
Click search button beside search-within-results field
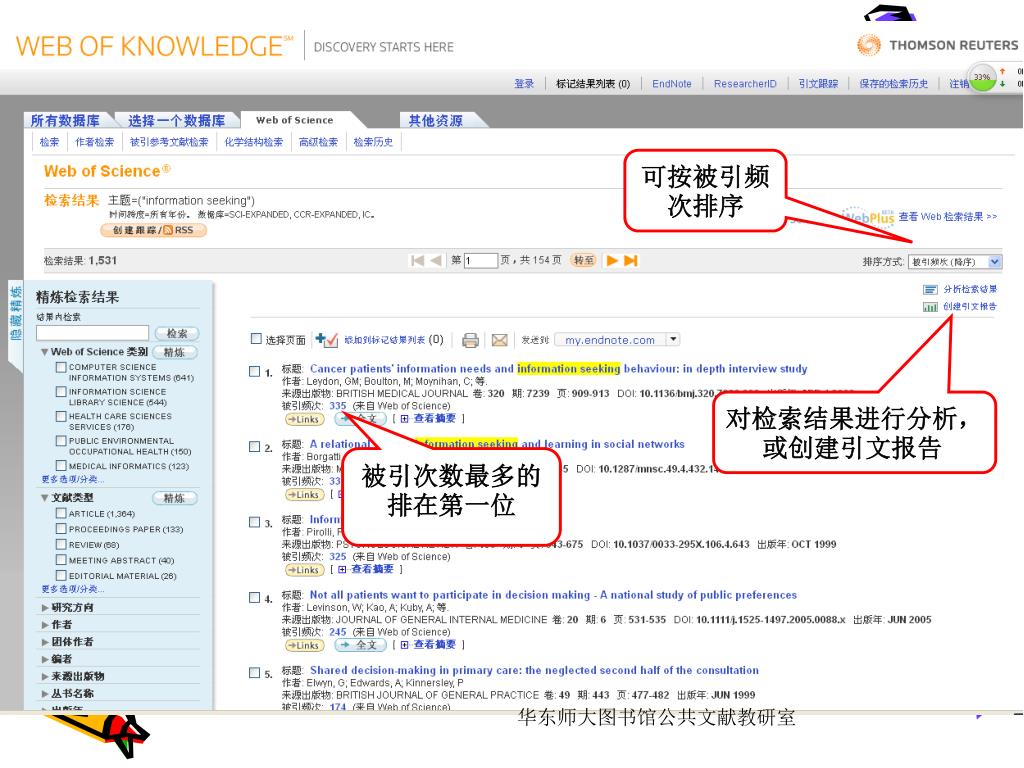pyautogui.click(x=177, y=334)
